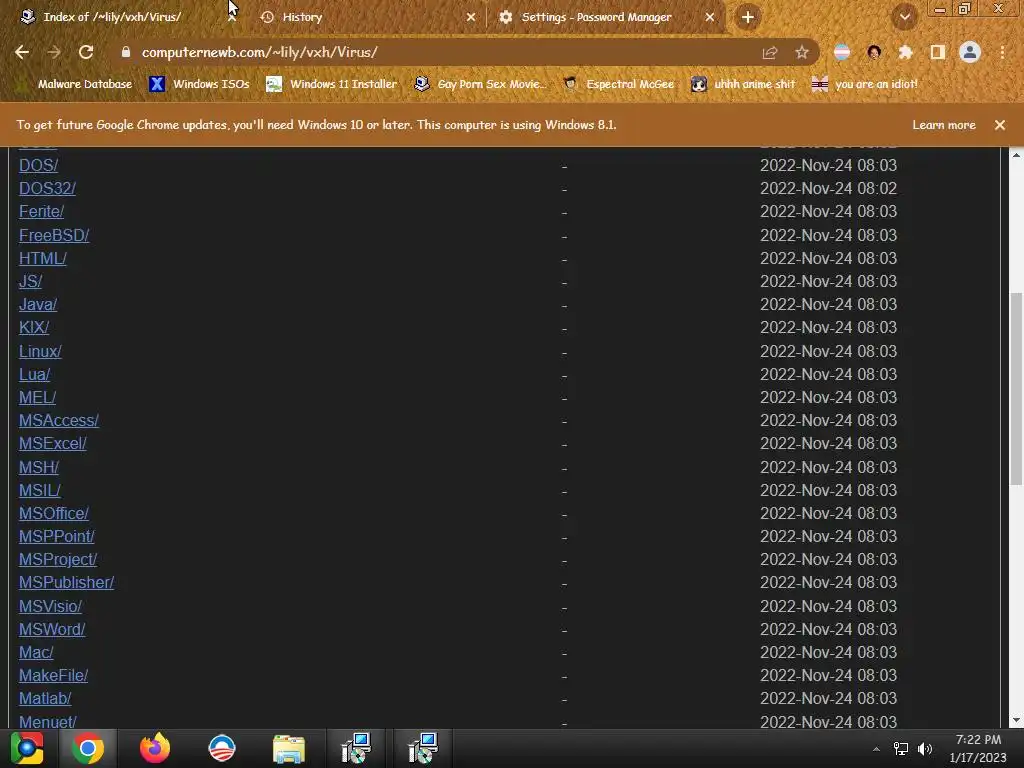Viewport: 1024px width, 768px height.
Task: Open the HTML/ directory
Action: [x=42, y=258]
